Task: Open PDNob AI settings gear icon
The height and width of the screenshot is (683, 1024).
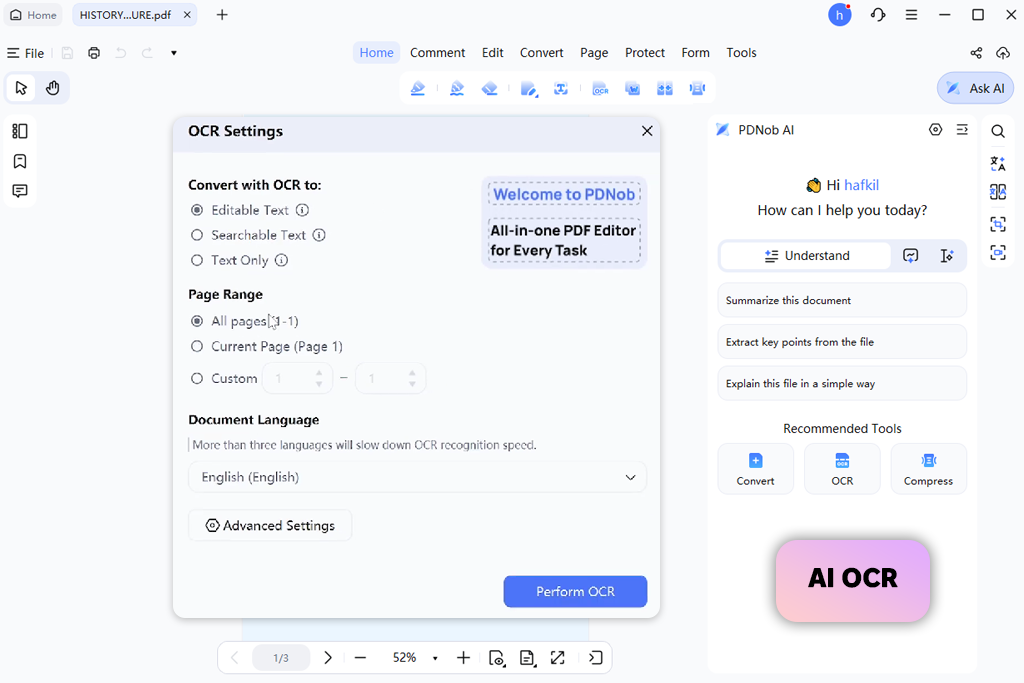Action: point(936,129)
